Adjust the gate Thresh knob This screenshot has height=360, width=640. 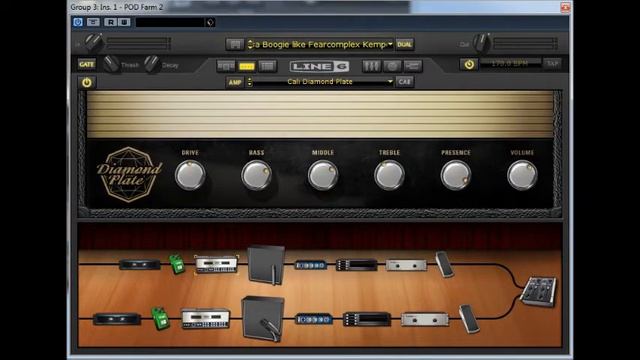click(111, 64)
